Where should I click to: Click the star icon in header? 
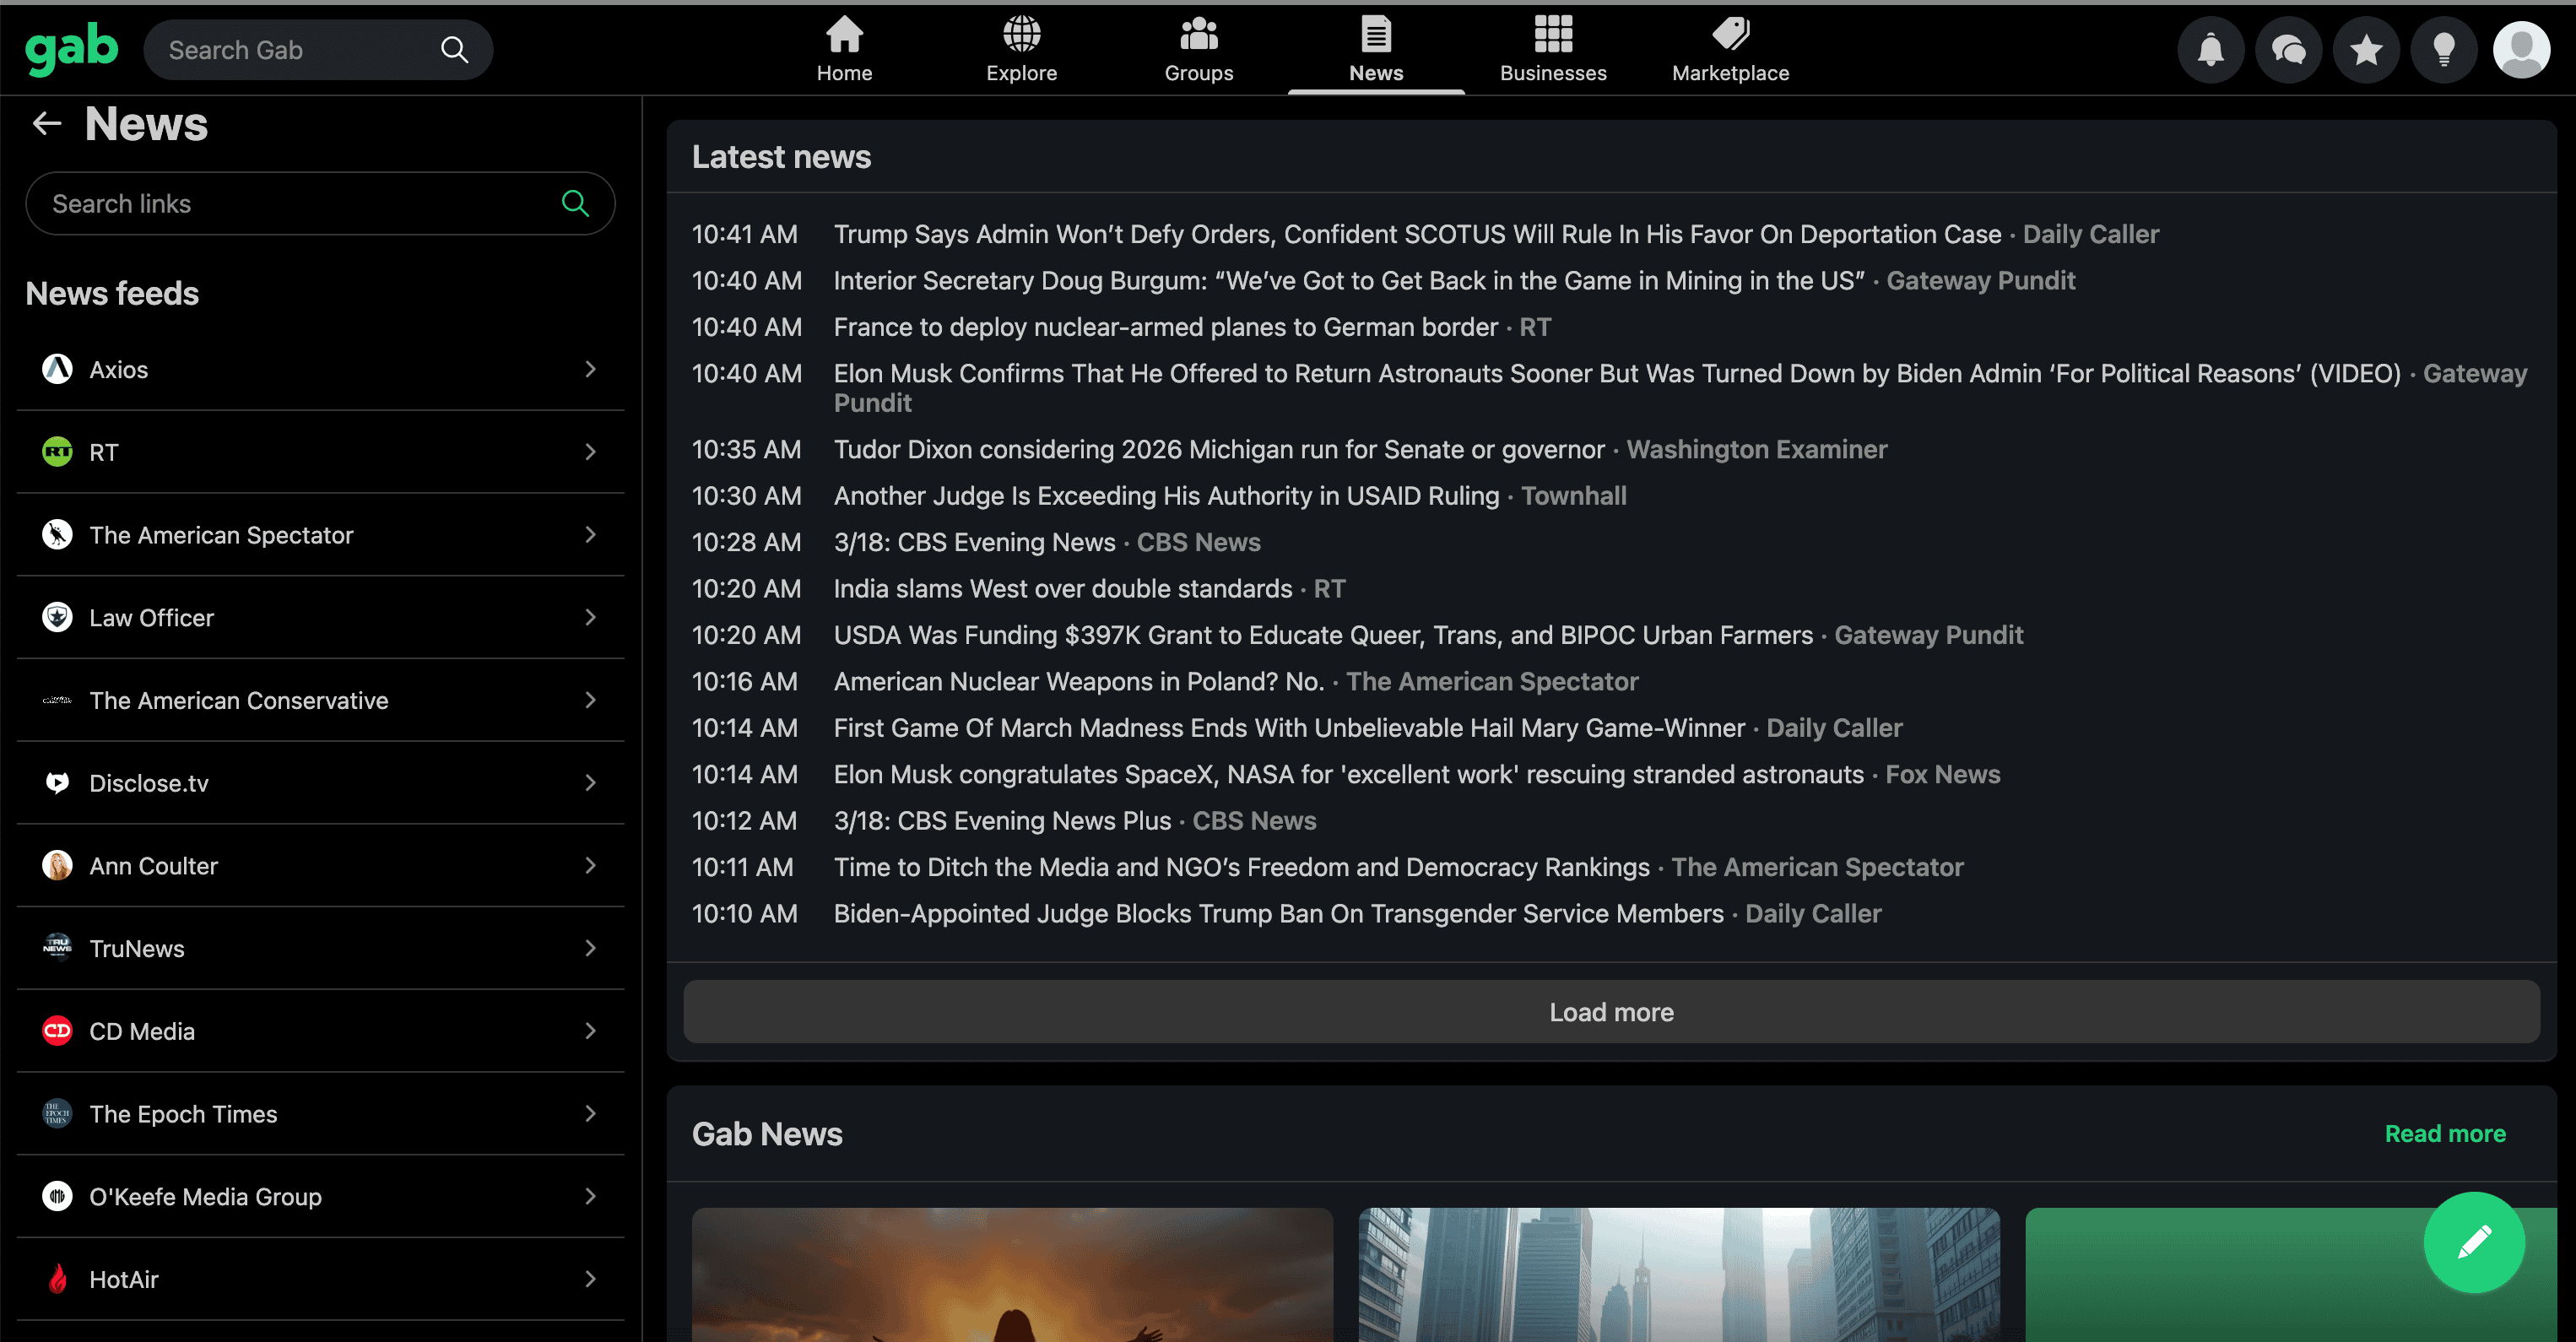tap(2366, 50)
